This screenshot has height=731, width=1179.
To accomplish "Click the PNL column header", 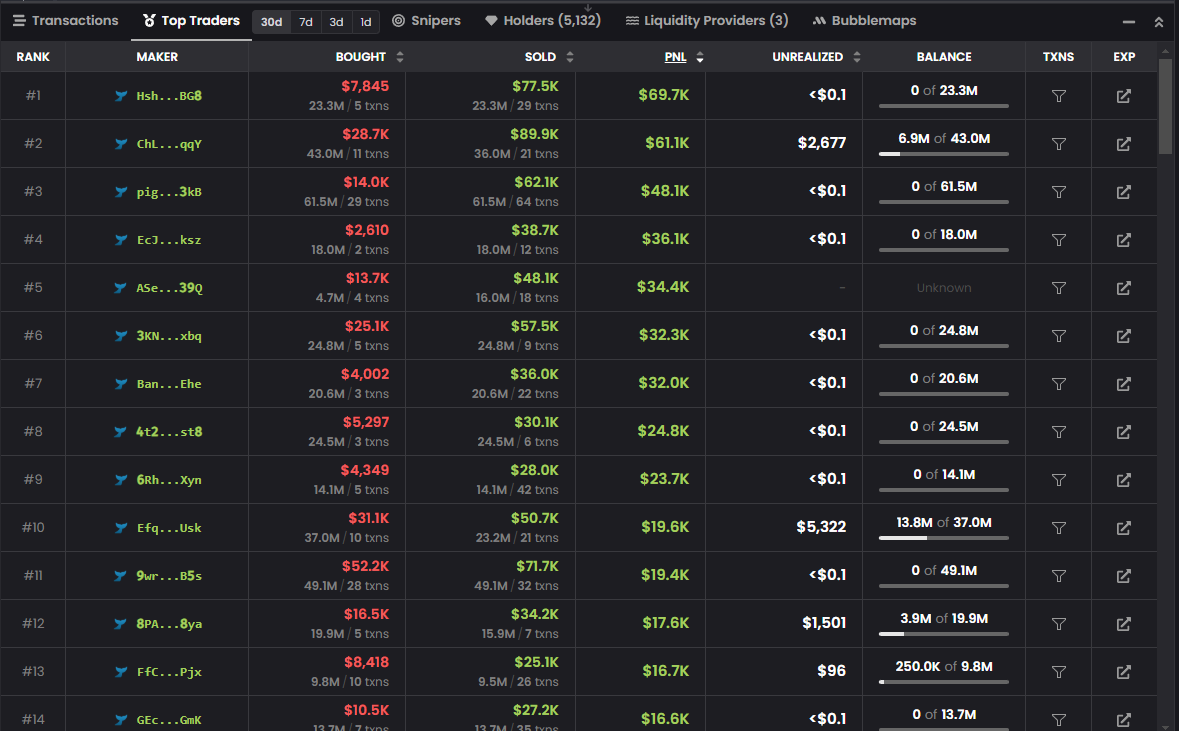I will point(675,57).
